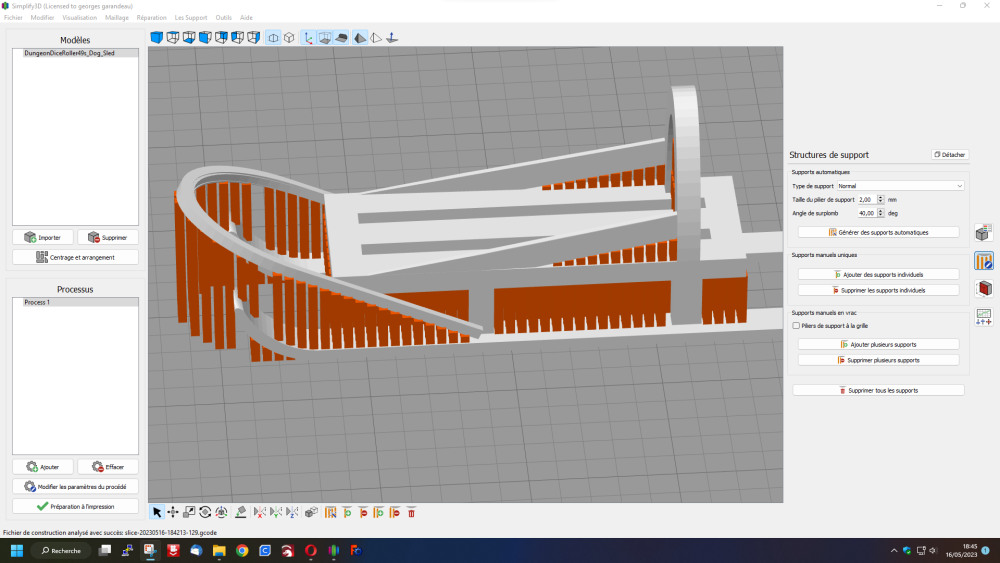Open the Réparation menu

click(152, 18)
